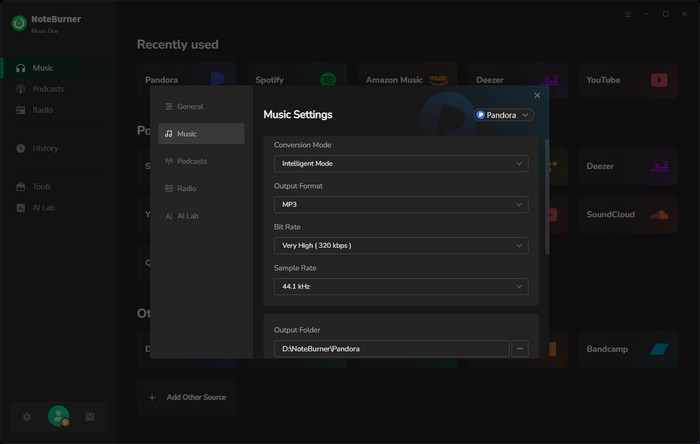Image resolution: width=700 pixels, height=444 pixels.
Task: Click the General sliders icon in settings
Action: click(x=169, y=106)
